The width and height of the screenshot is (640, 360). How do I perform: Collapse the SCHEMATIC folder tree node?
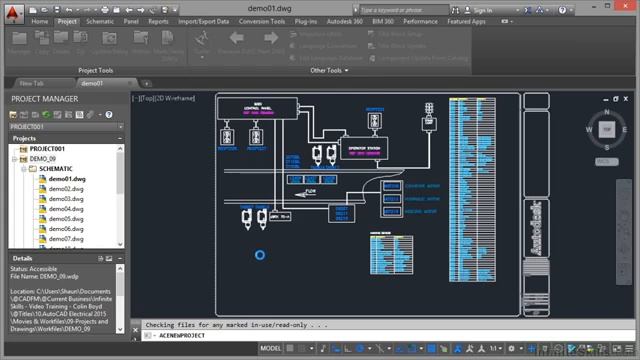coord(24,169)
